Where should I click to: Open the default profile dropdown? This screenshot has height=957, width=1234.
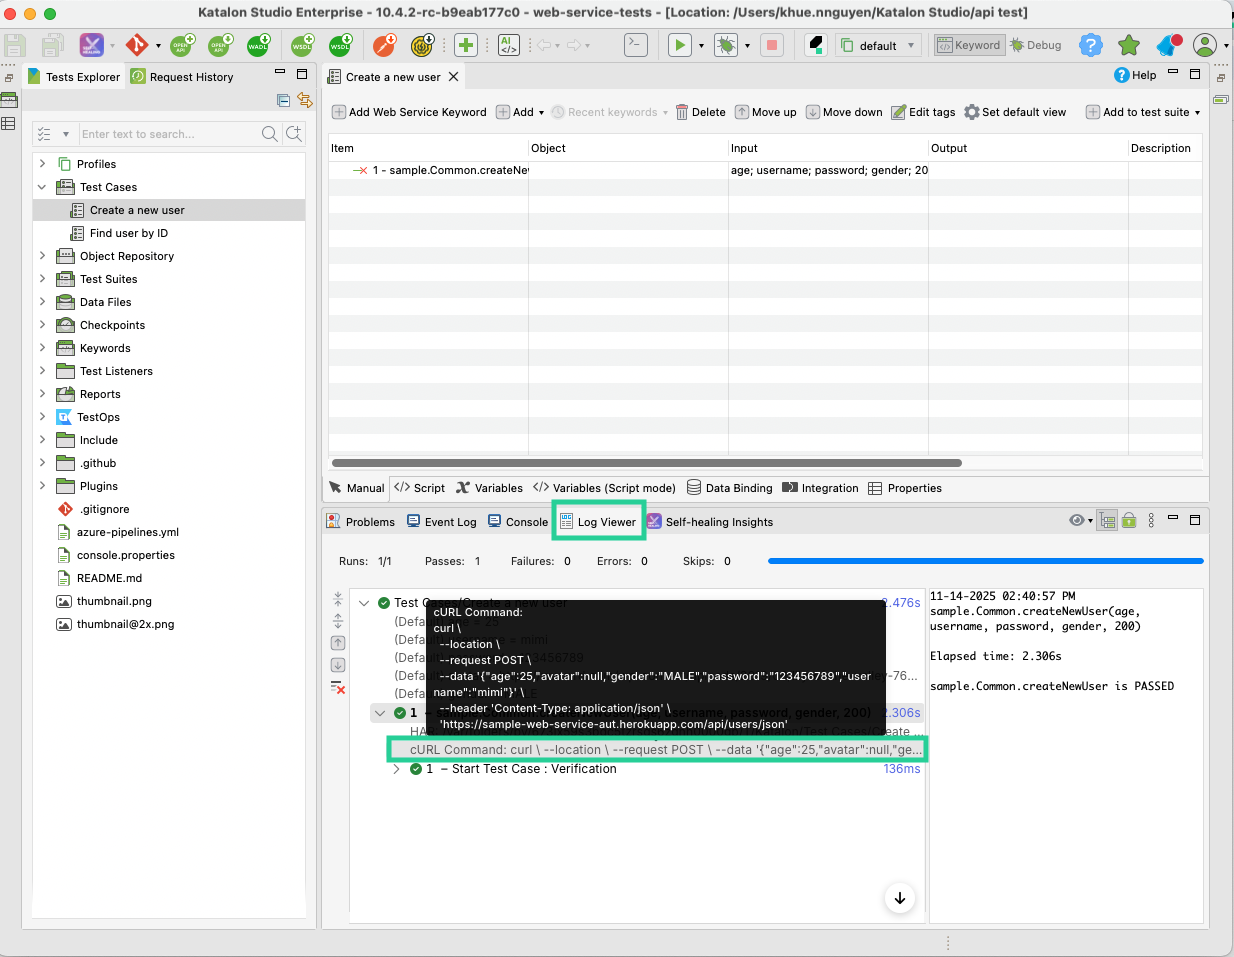coord(877,45)
